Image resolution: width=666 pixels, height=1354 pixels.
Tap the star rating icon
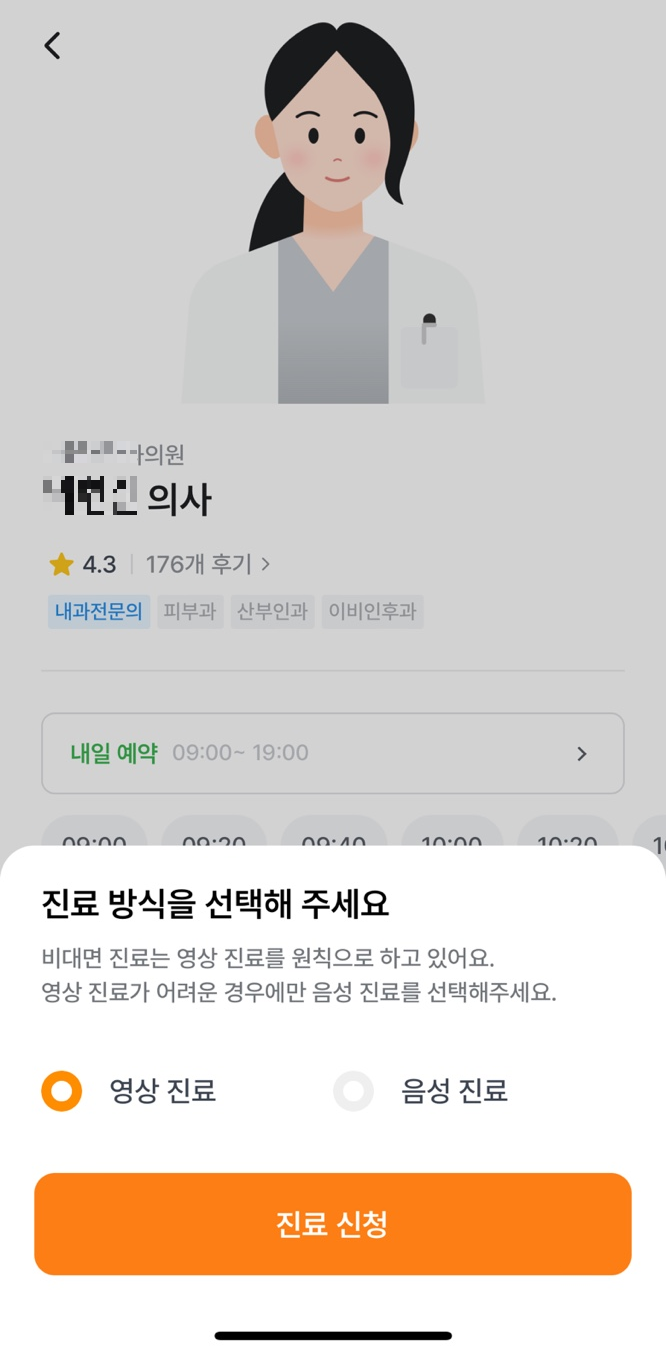point(61,563)
